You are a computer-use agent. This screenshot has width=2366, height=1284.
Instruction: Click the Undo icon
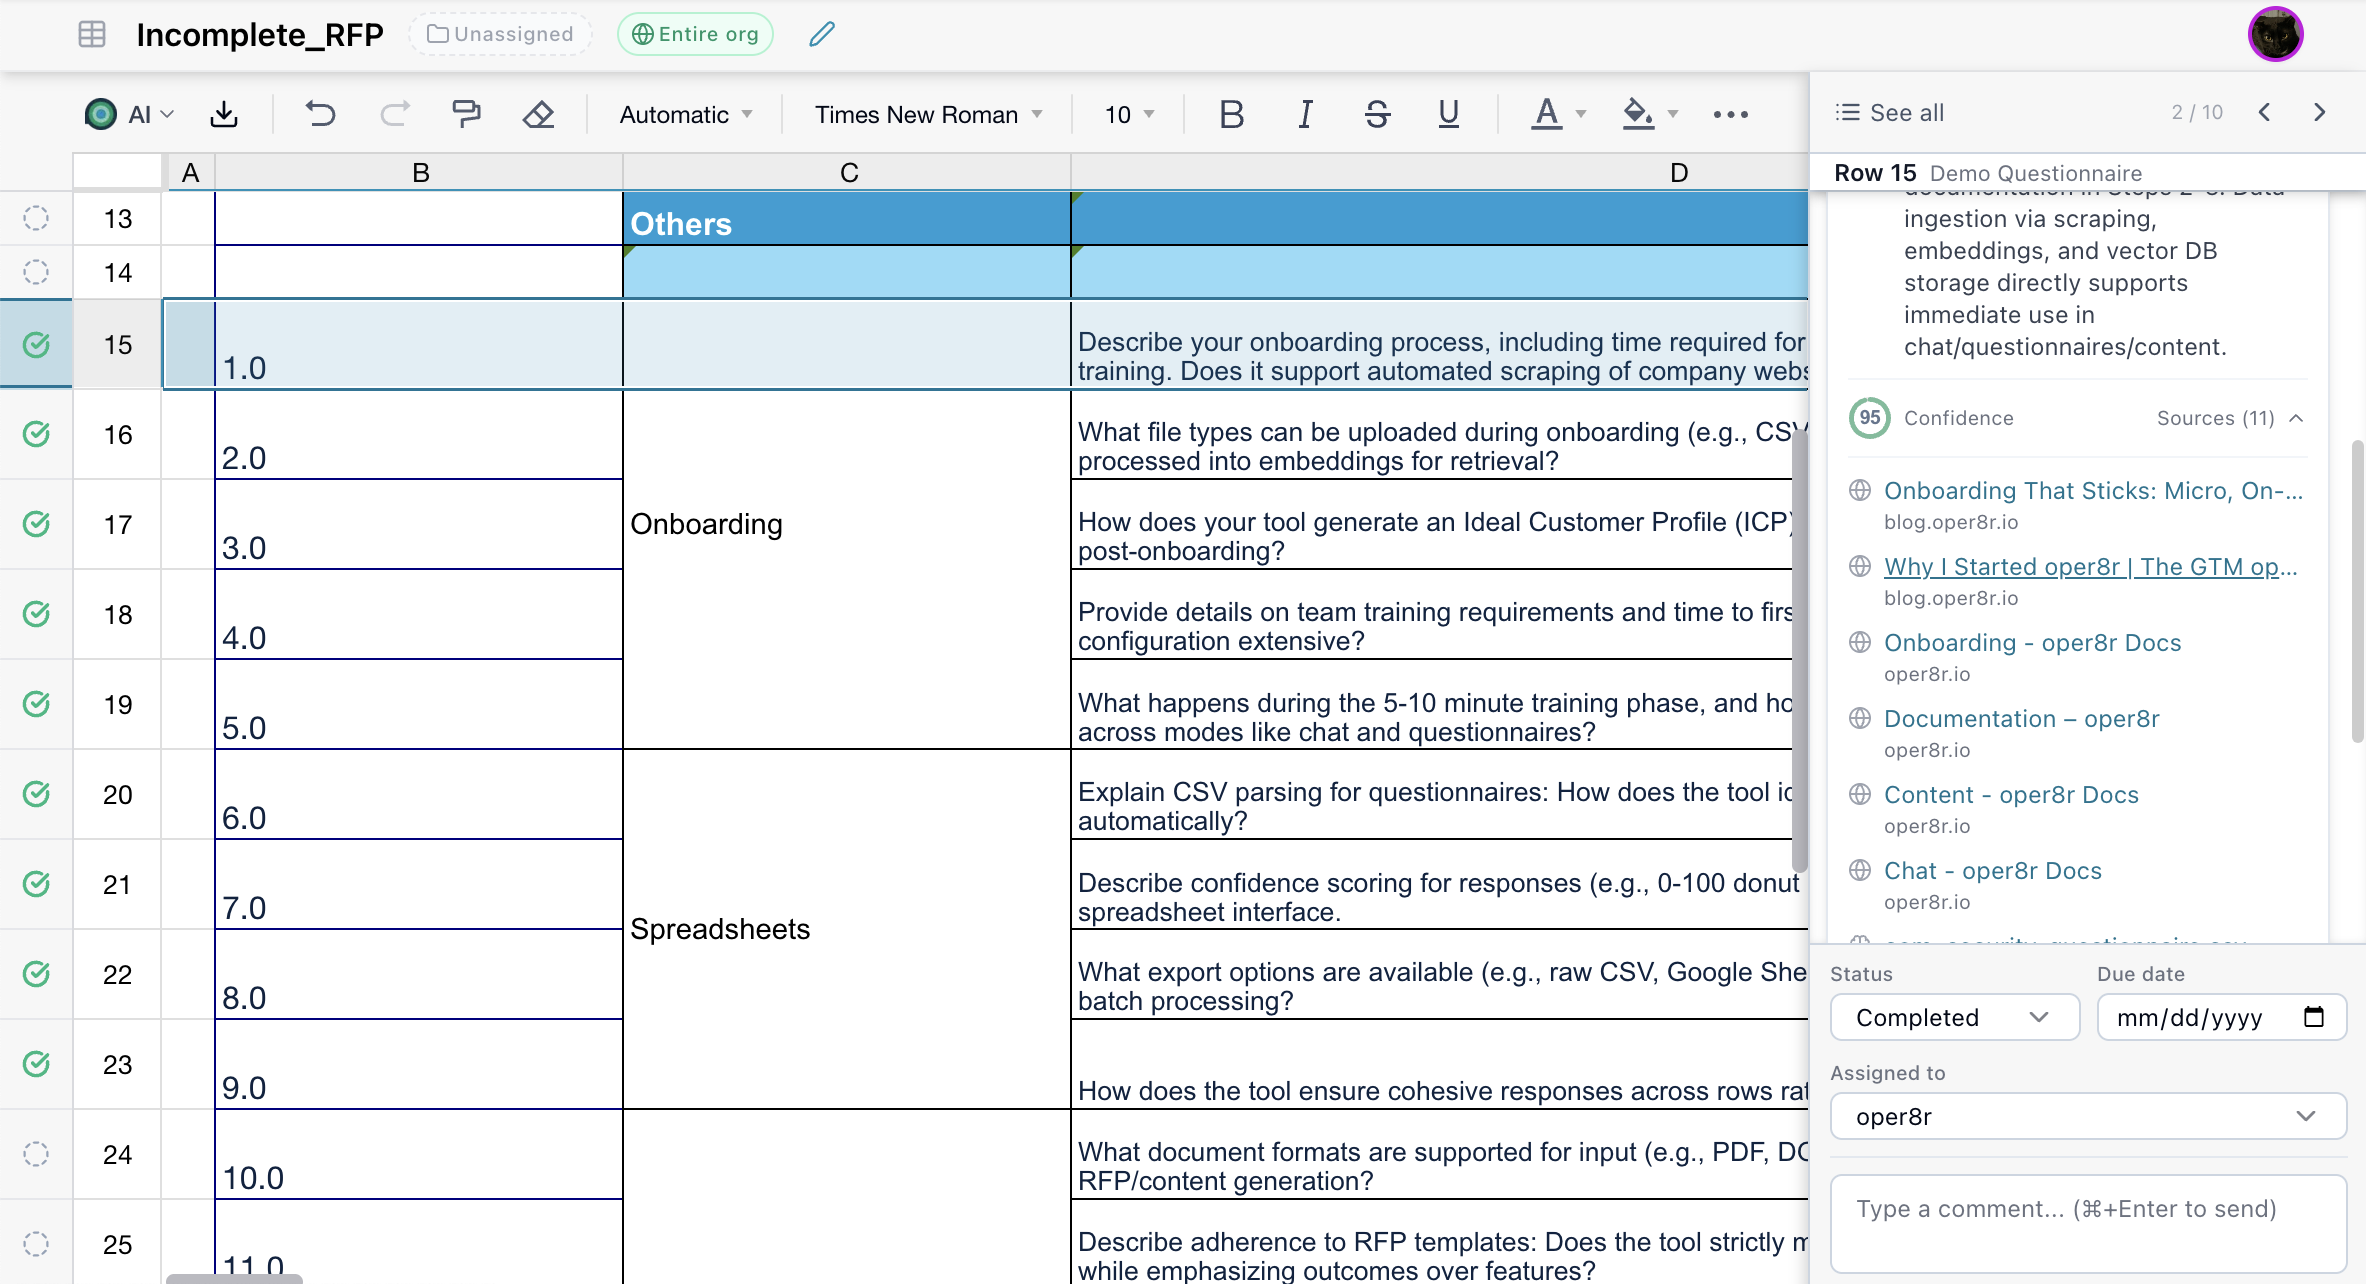pos(320,114)
